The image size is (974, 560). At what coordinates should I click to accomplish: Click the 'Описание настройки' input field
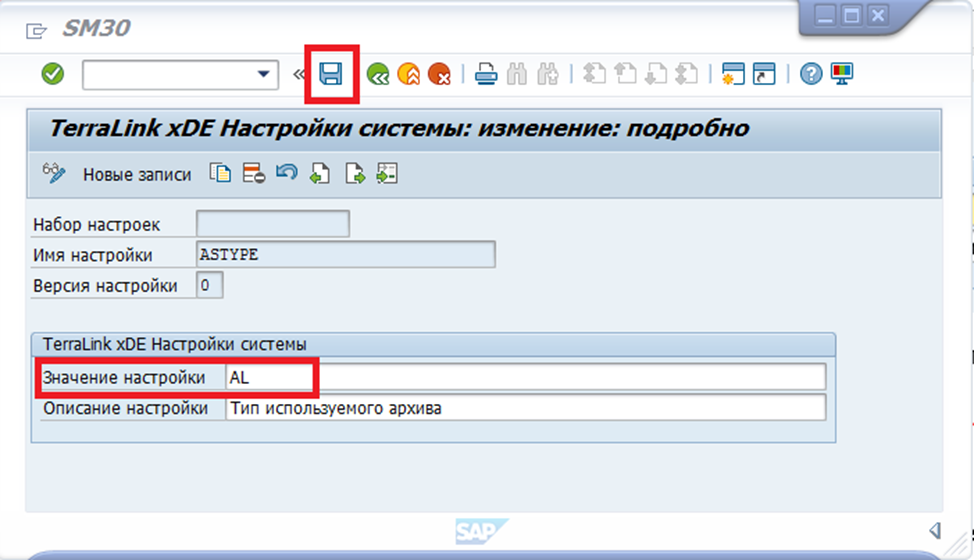pos(525,408)
